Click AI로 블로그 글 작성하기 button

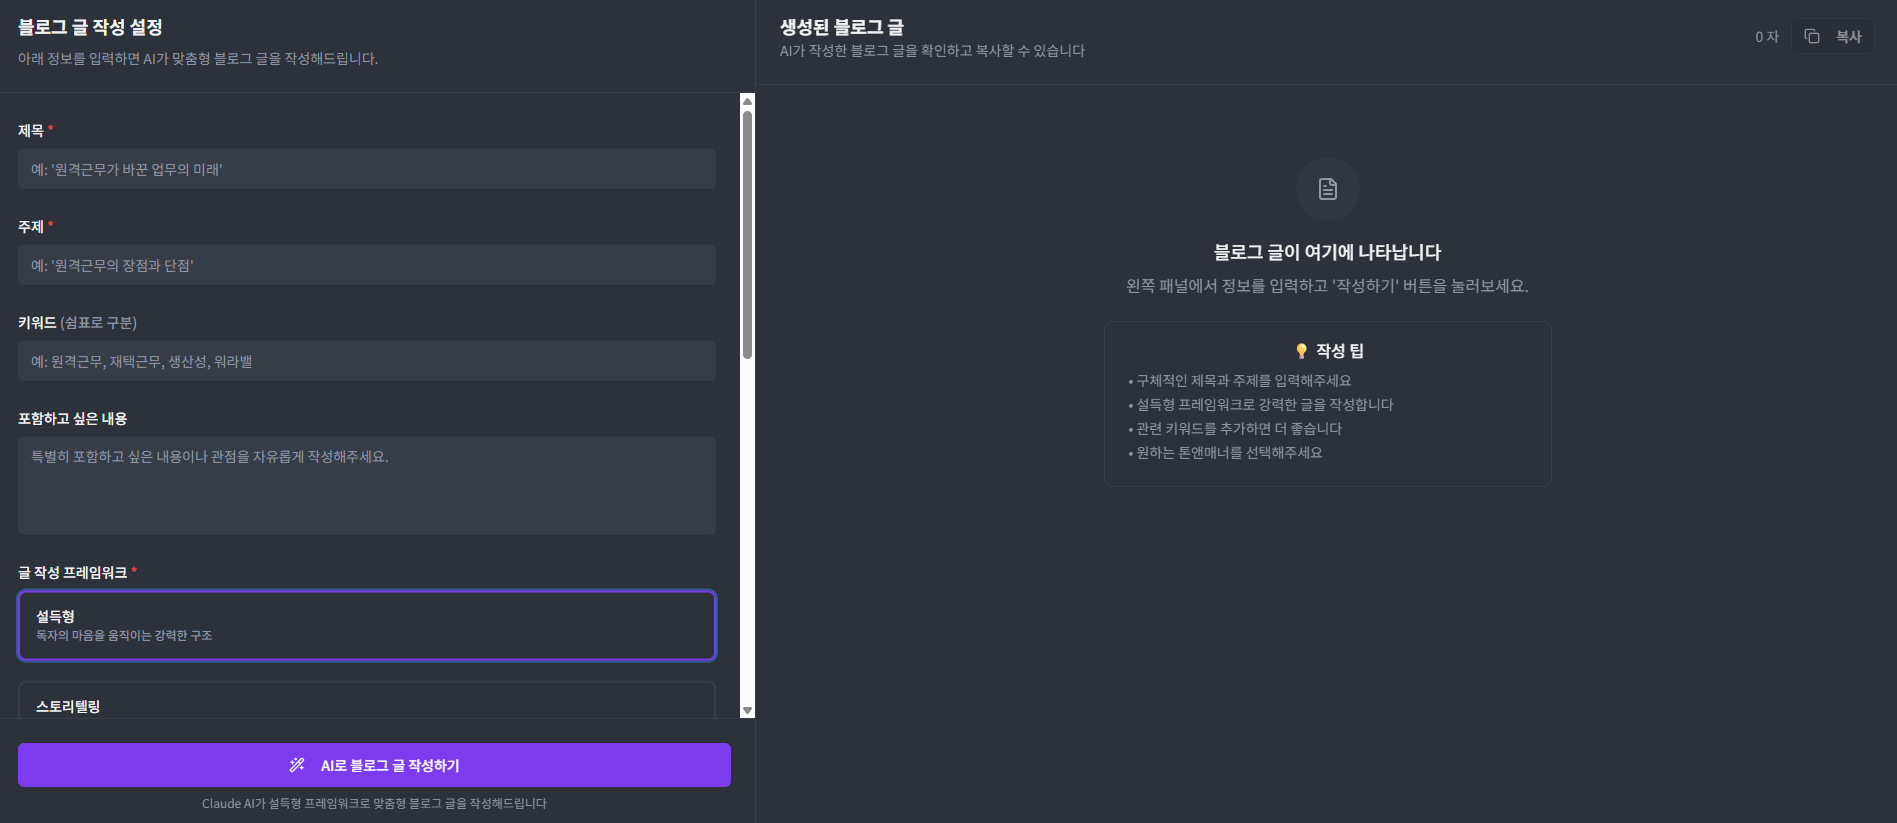click(x=374, y=765)
